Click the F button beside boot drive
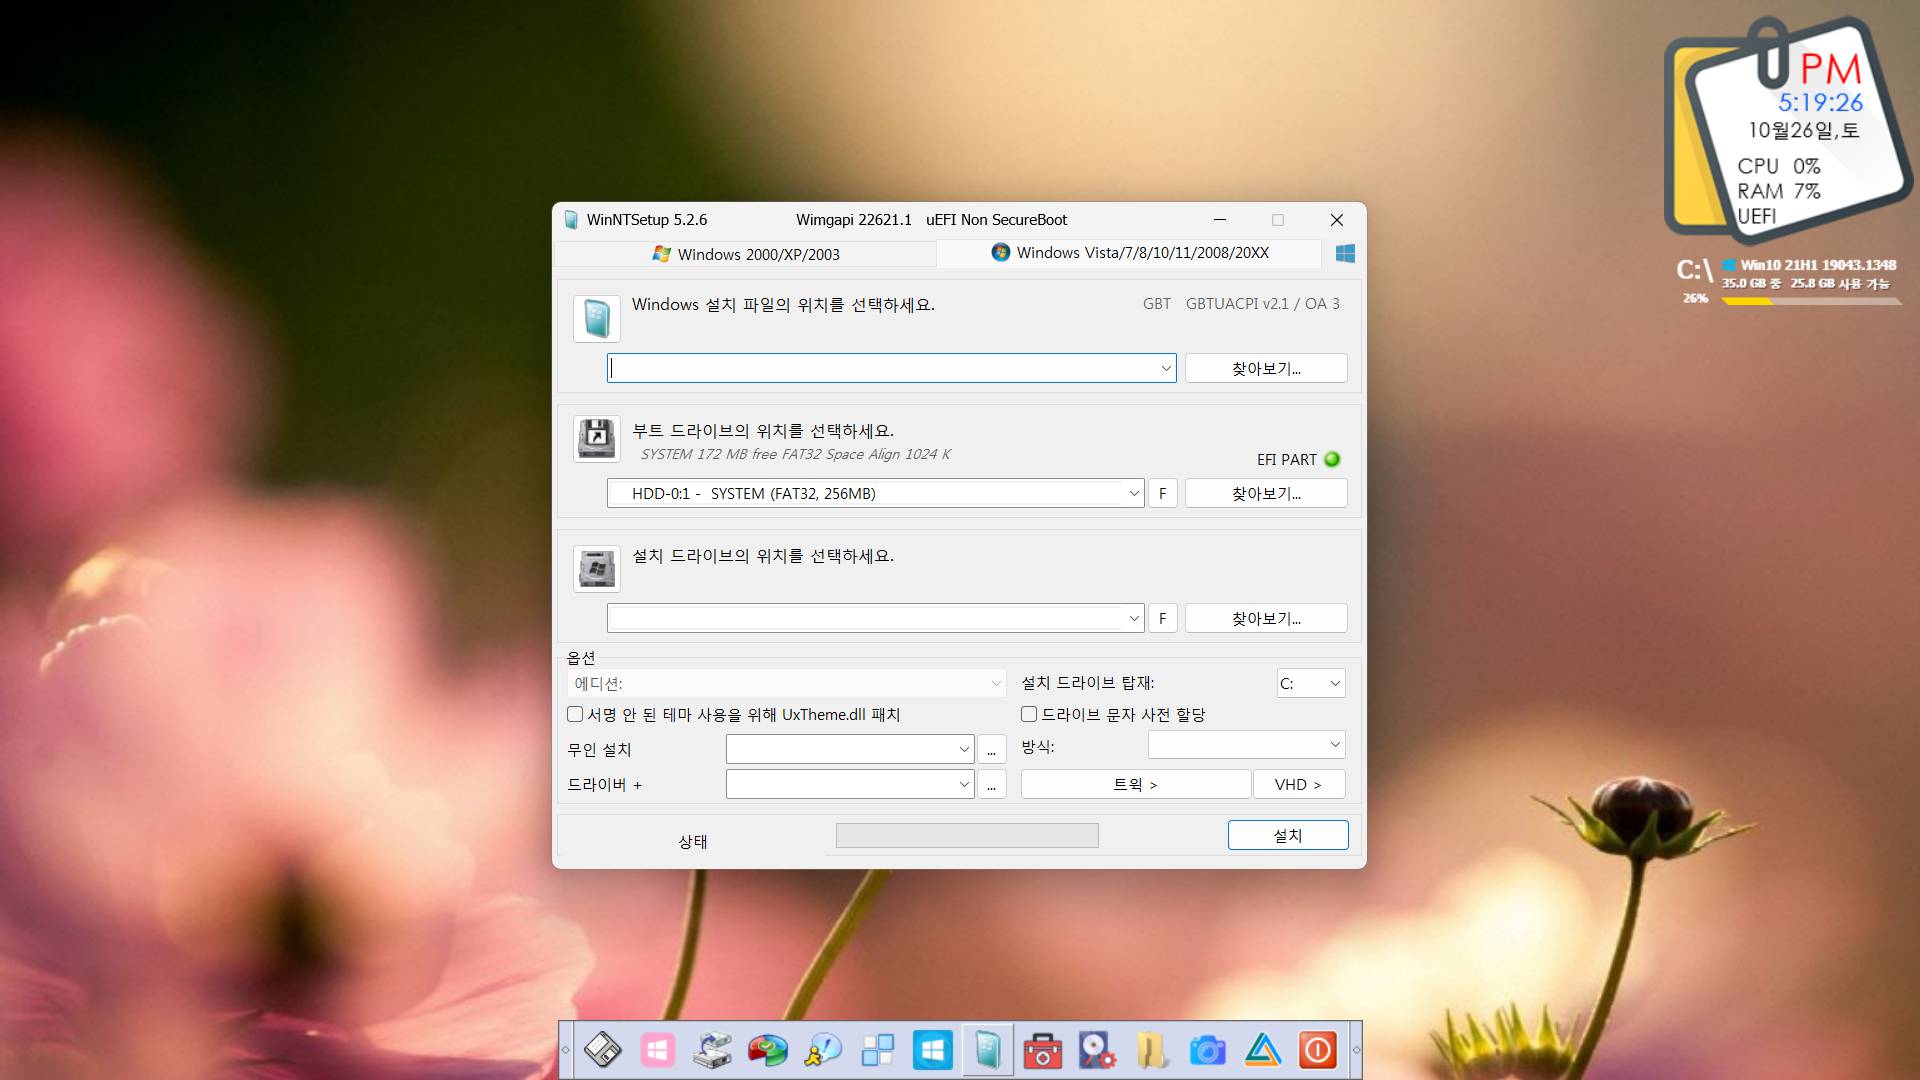This screenshot has height=1080, width=1920. click(1162, 493)
